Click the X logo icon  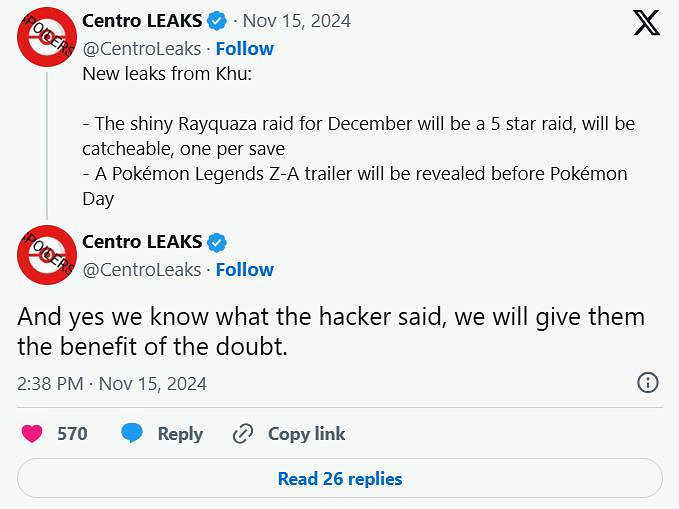pos(647,23)
